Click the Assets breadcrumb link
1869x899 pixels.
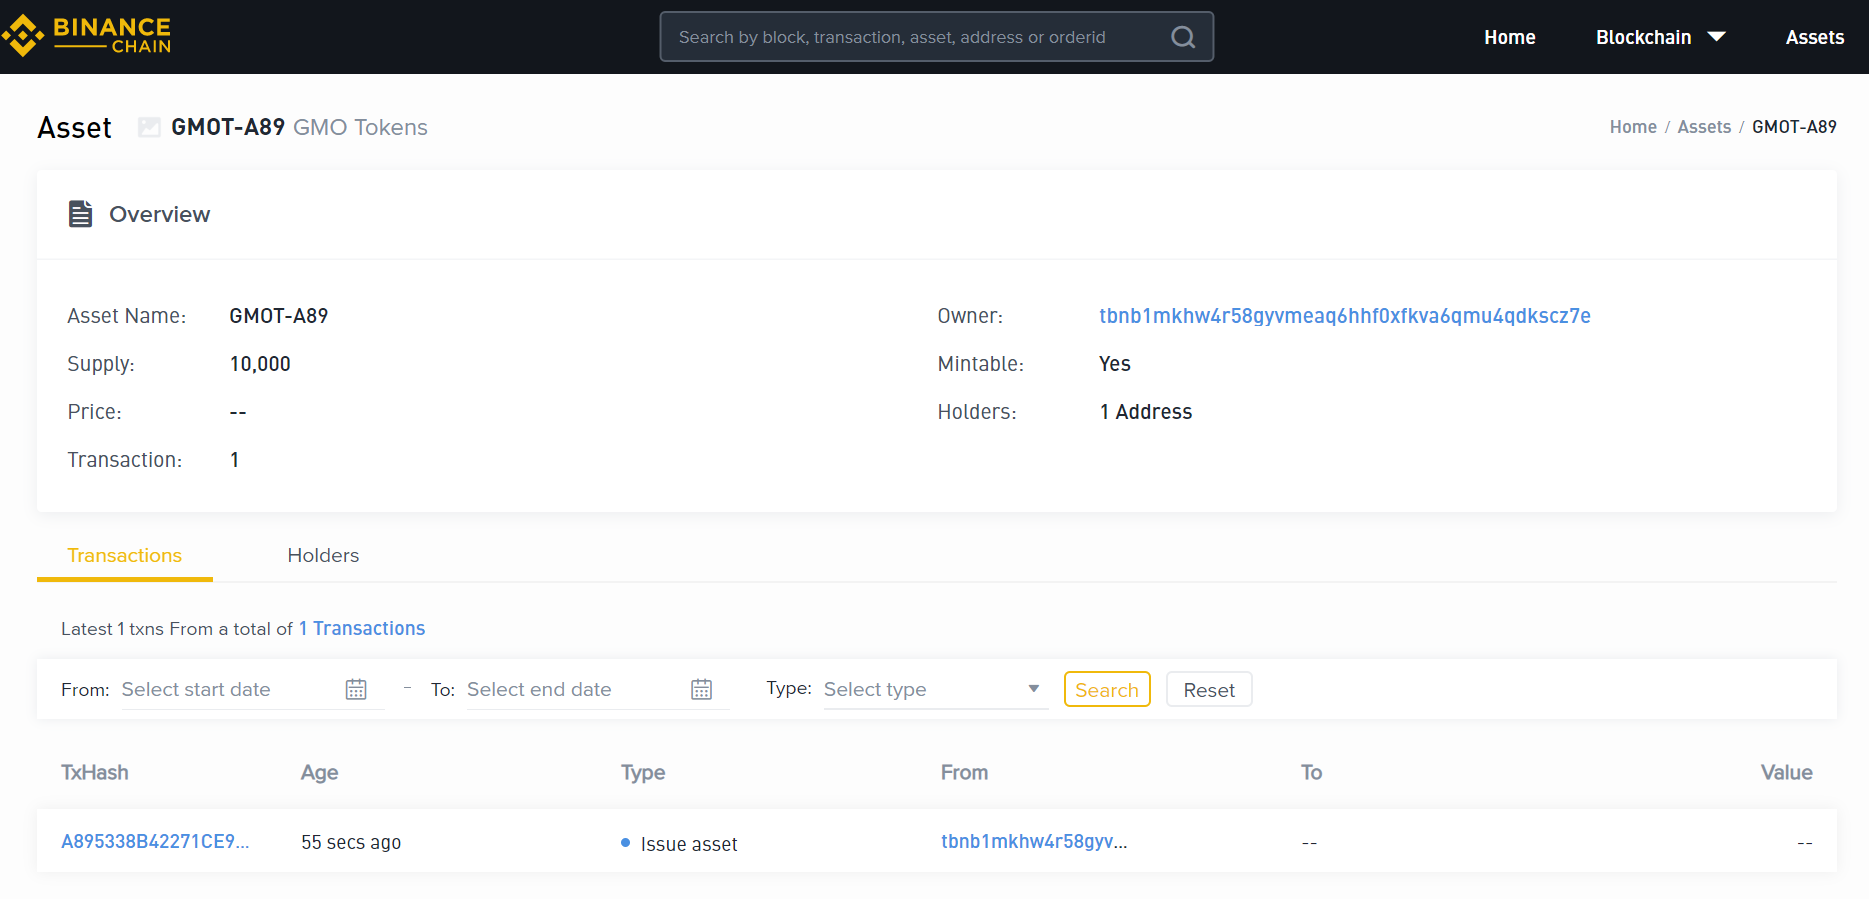[1704, 127]
